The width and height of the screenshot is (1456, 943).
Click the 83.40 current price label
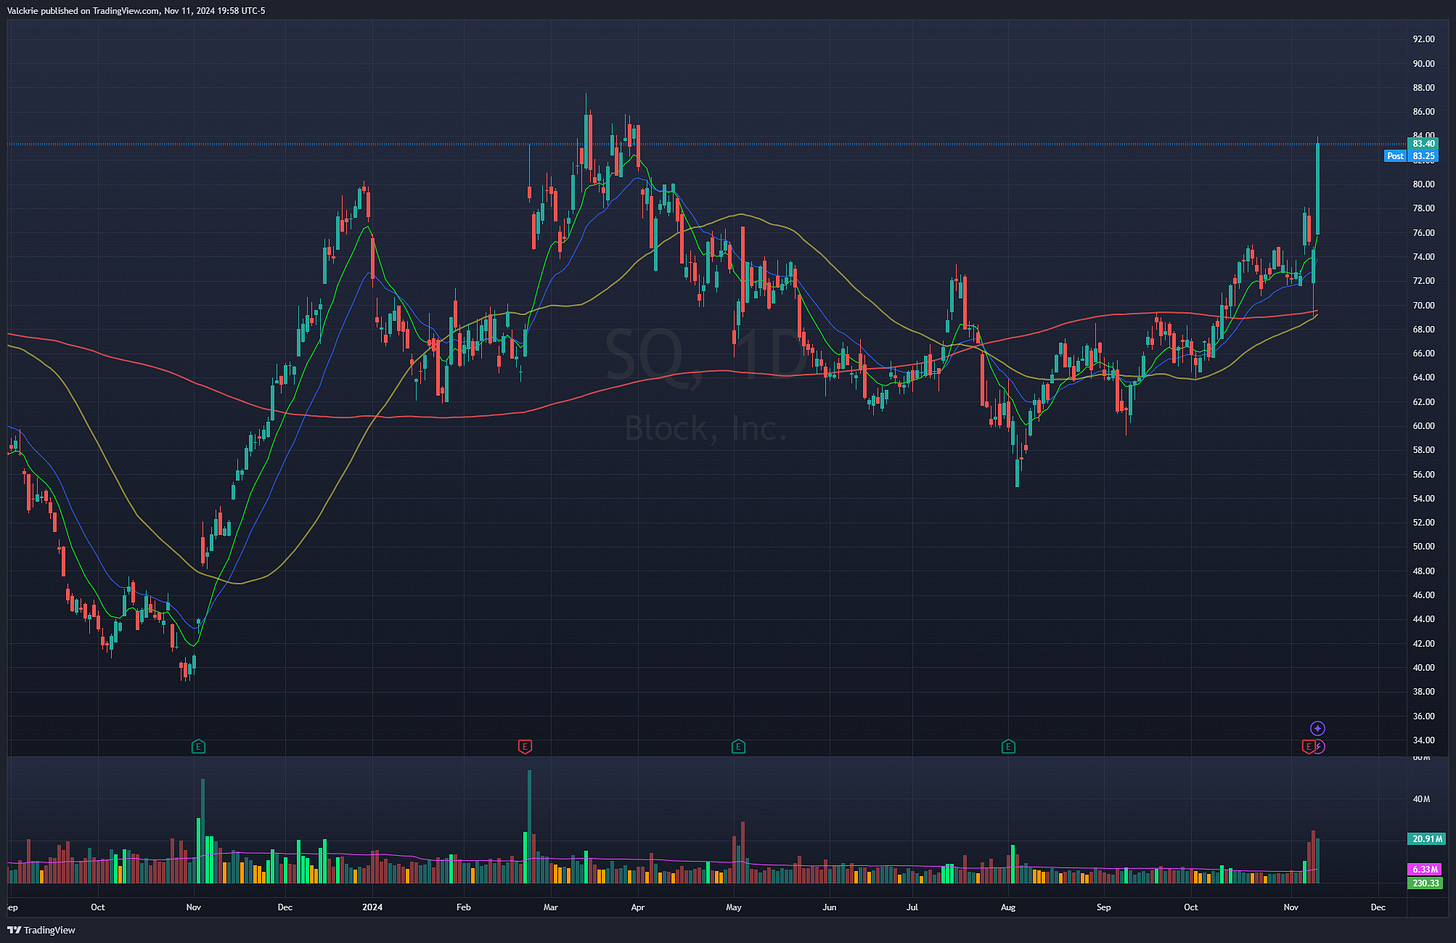[1423, 144]
